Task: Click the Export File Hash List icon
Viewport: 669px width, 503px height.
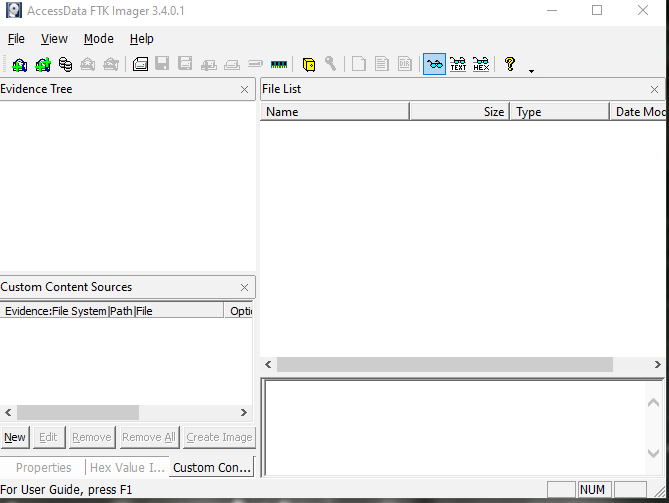Action: pyautogui.click(x=381, y=64)
